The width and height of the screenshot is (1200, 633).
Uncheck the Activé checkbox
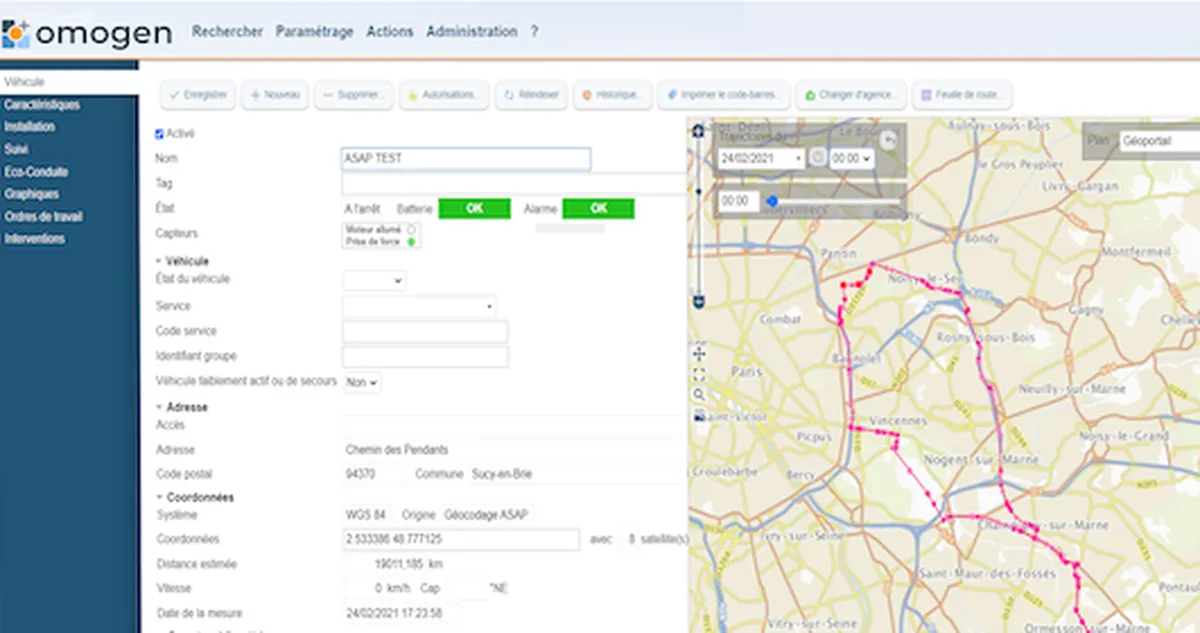coord(159,133)
